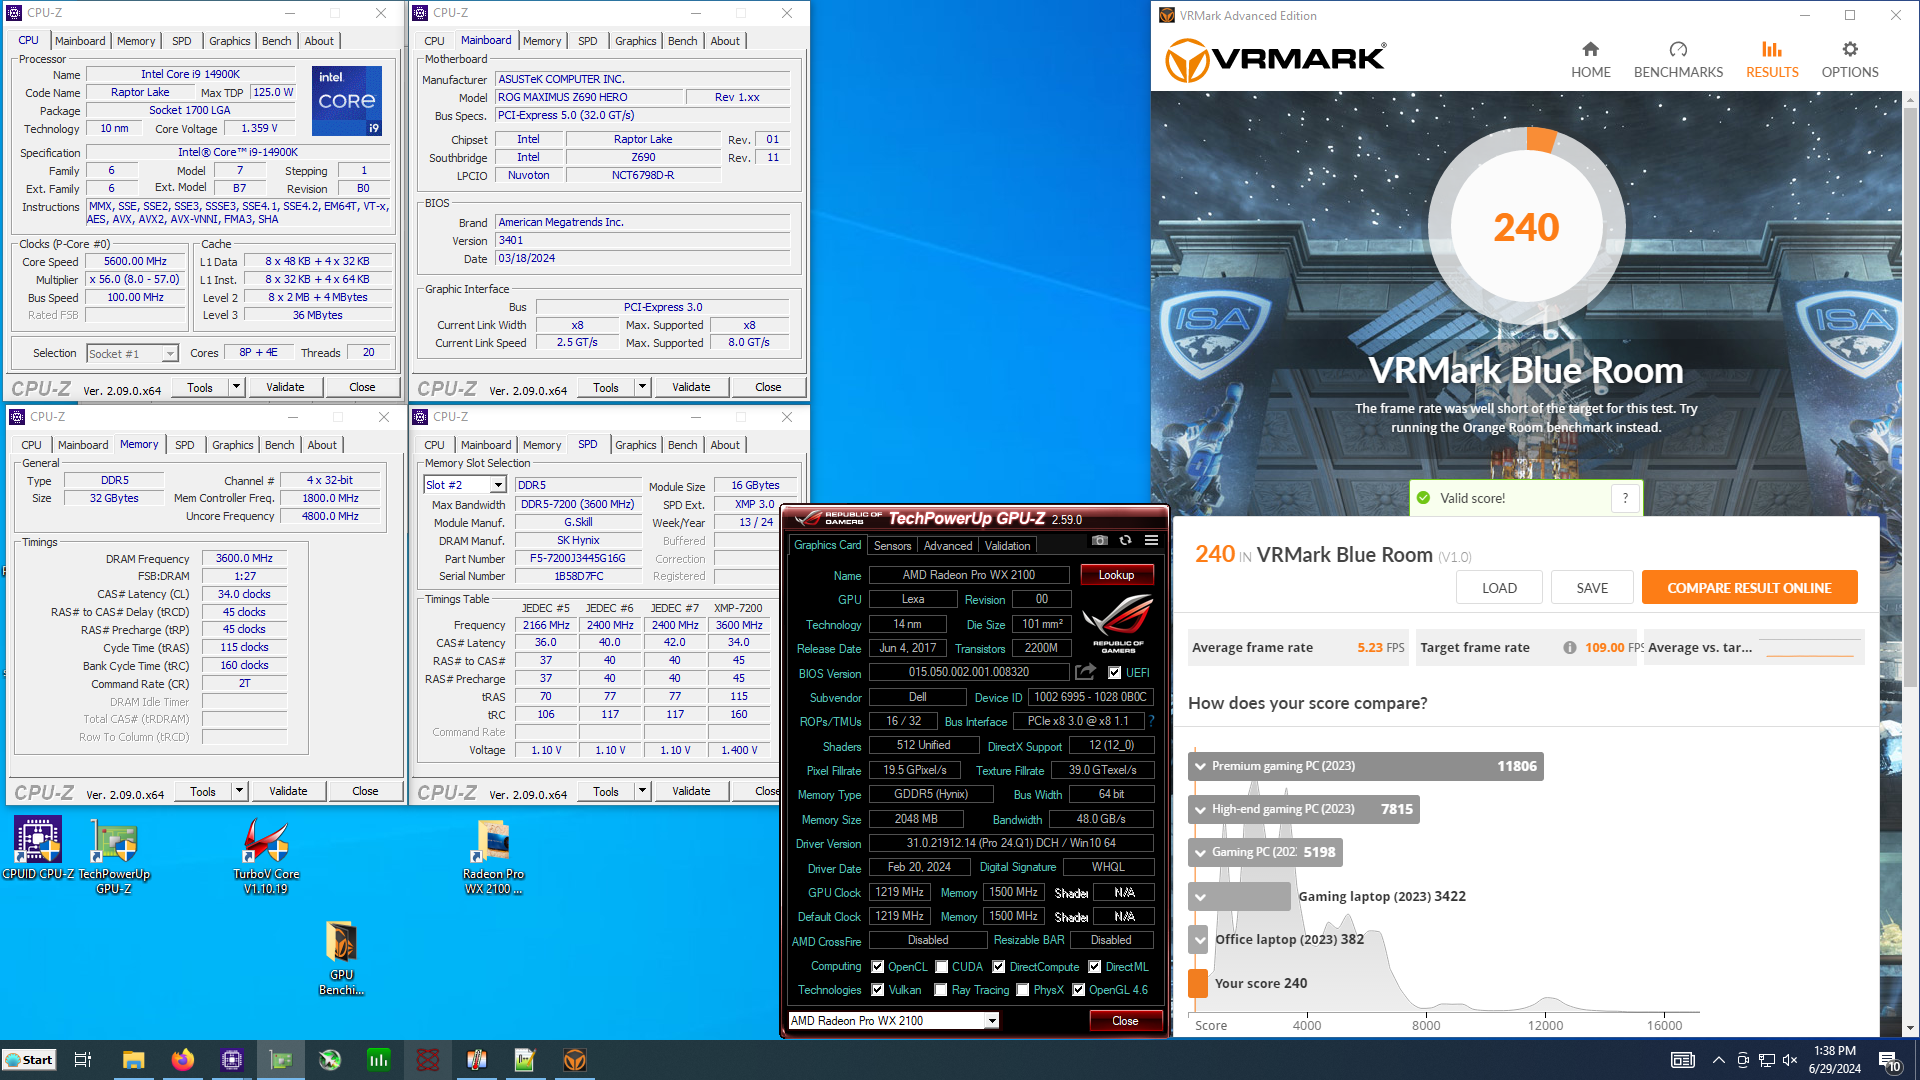The width and height of the screenshot is (1920, 1080).
Task: Switch to Advanced tab in GPU-Z
Action: click(x=947, y=546)
